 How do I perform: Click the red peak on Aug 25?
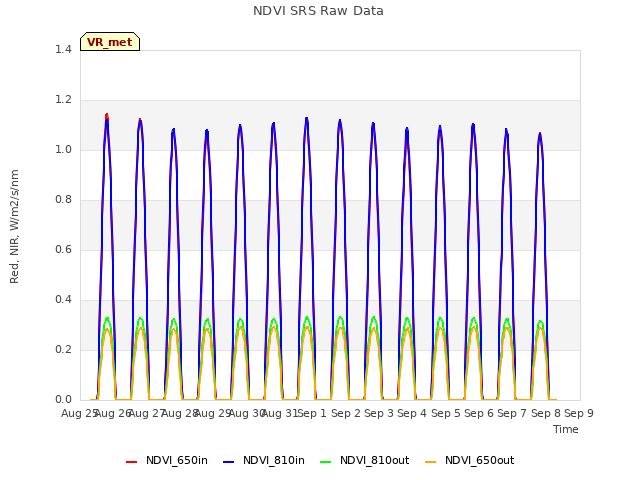coord(107,115)
